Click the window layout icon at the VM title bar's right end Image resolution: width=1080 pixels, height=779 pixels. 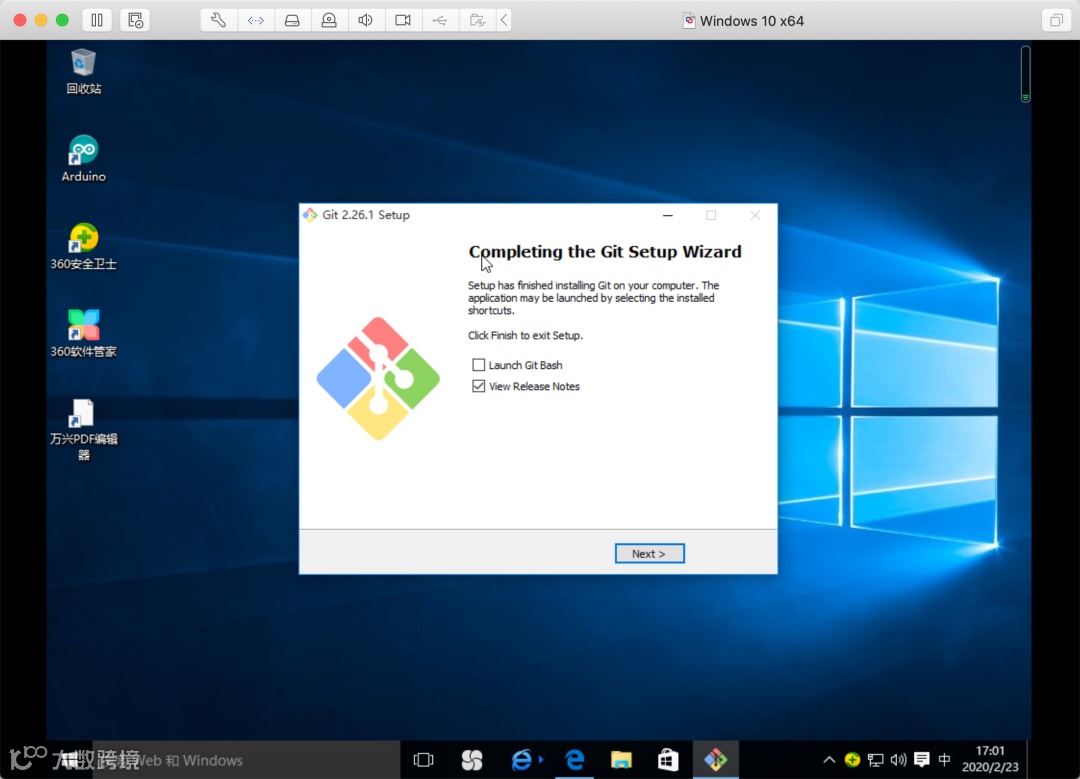click(1056, 20)
